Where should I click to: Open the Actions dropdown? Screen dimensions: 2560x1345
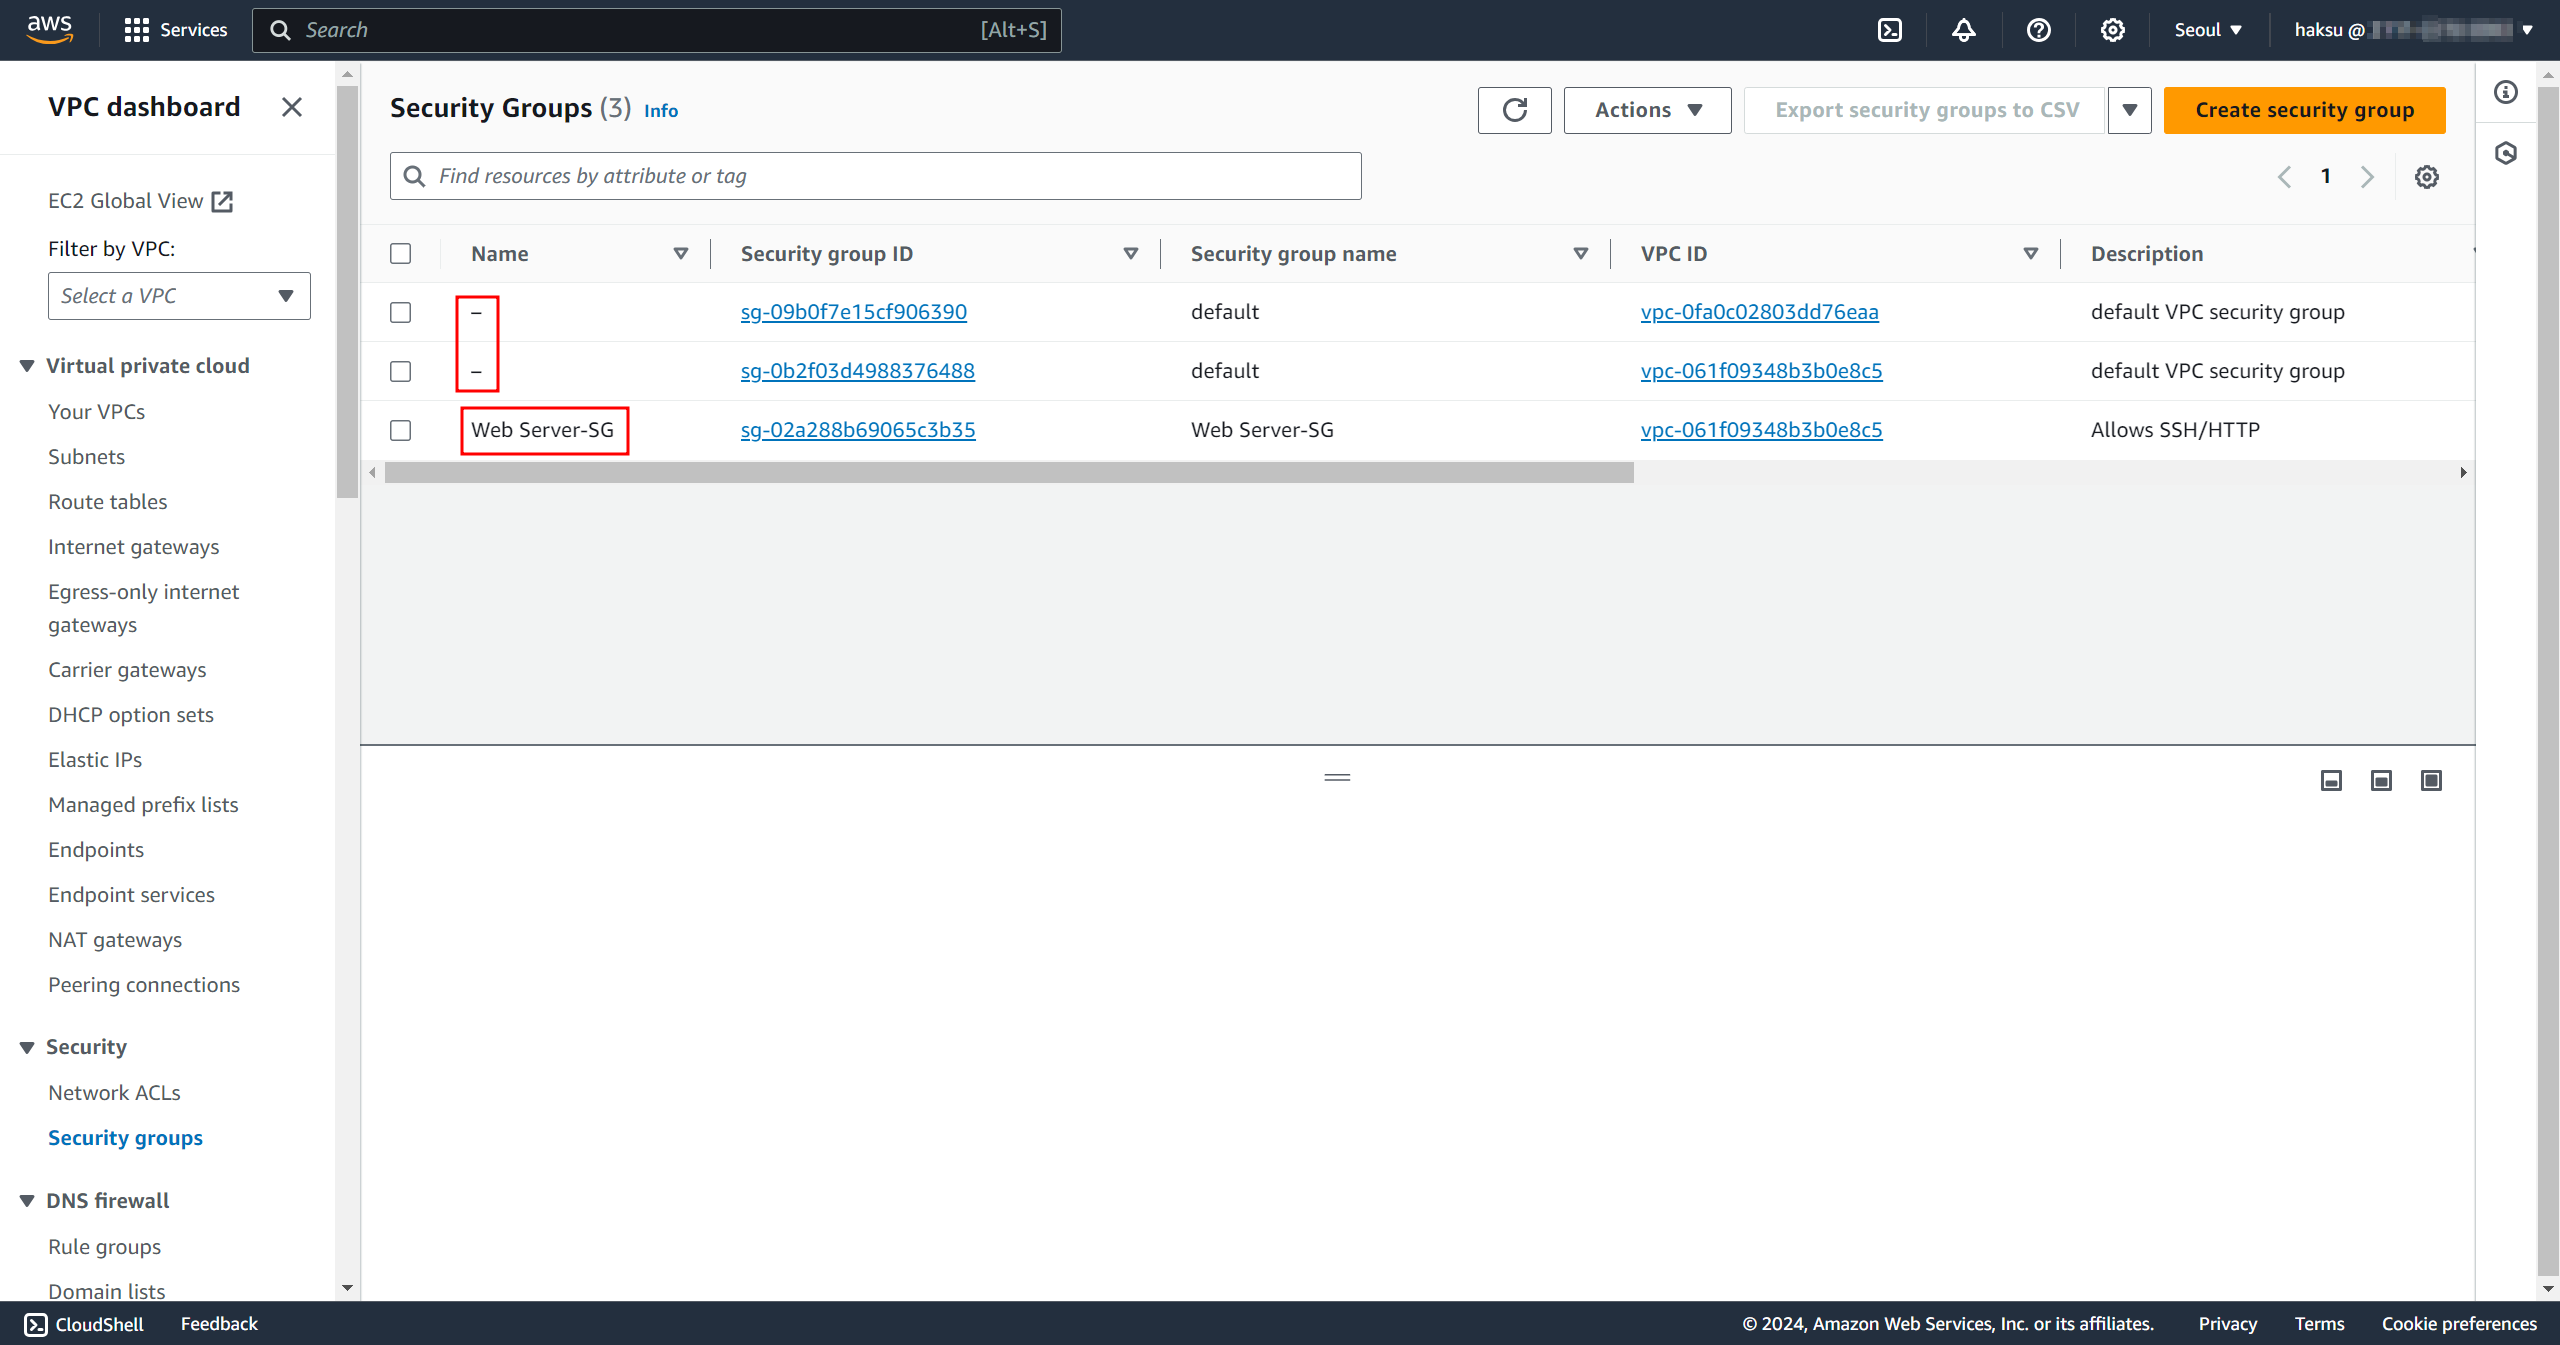pyautogui.click(x=1647, y=110)
